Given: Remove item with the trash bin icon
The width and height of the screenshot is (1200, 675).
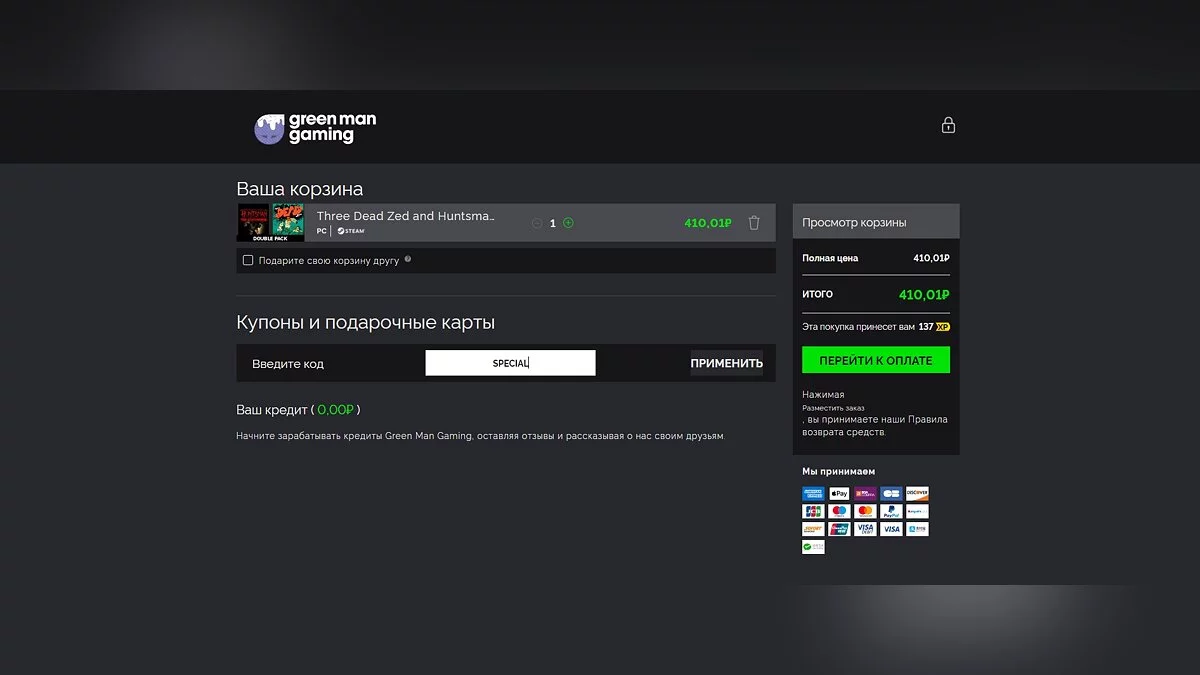Looking at the screenshot, I should pos(754,223).
